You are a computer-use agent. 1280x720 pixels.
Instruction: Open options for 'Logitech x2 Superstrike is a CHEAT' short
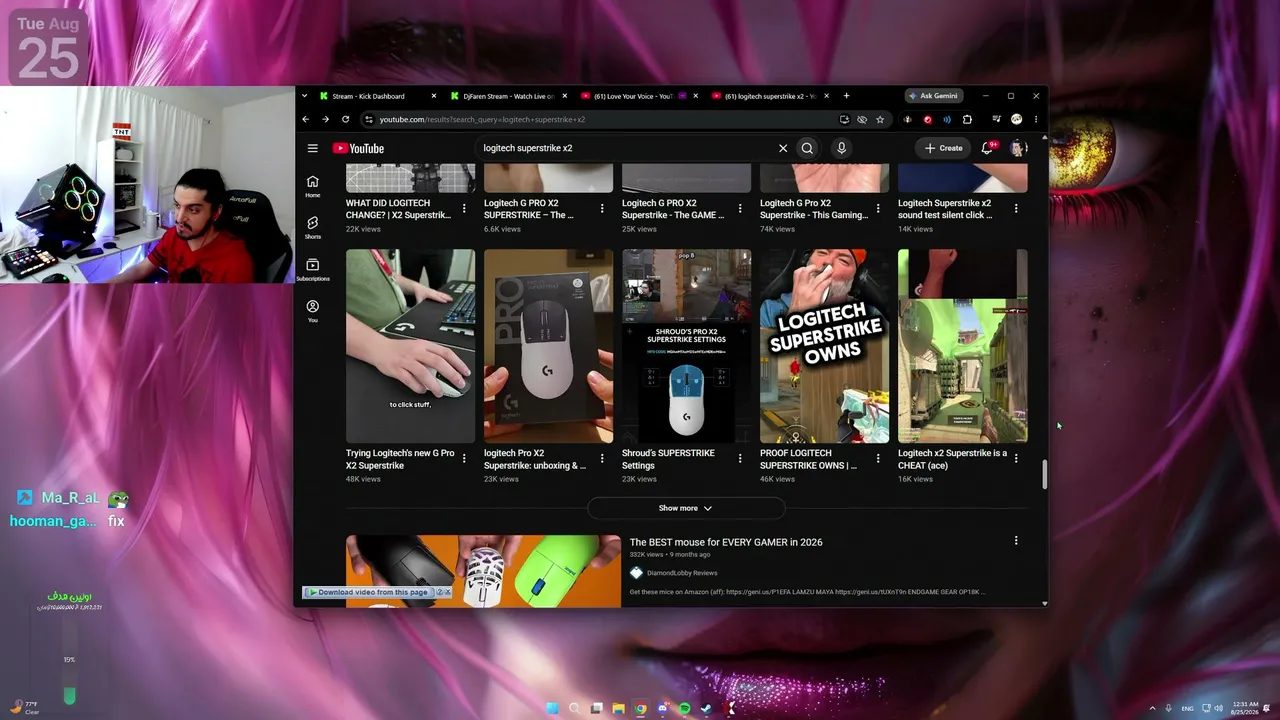[x=1016, y=458]
